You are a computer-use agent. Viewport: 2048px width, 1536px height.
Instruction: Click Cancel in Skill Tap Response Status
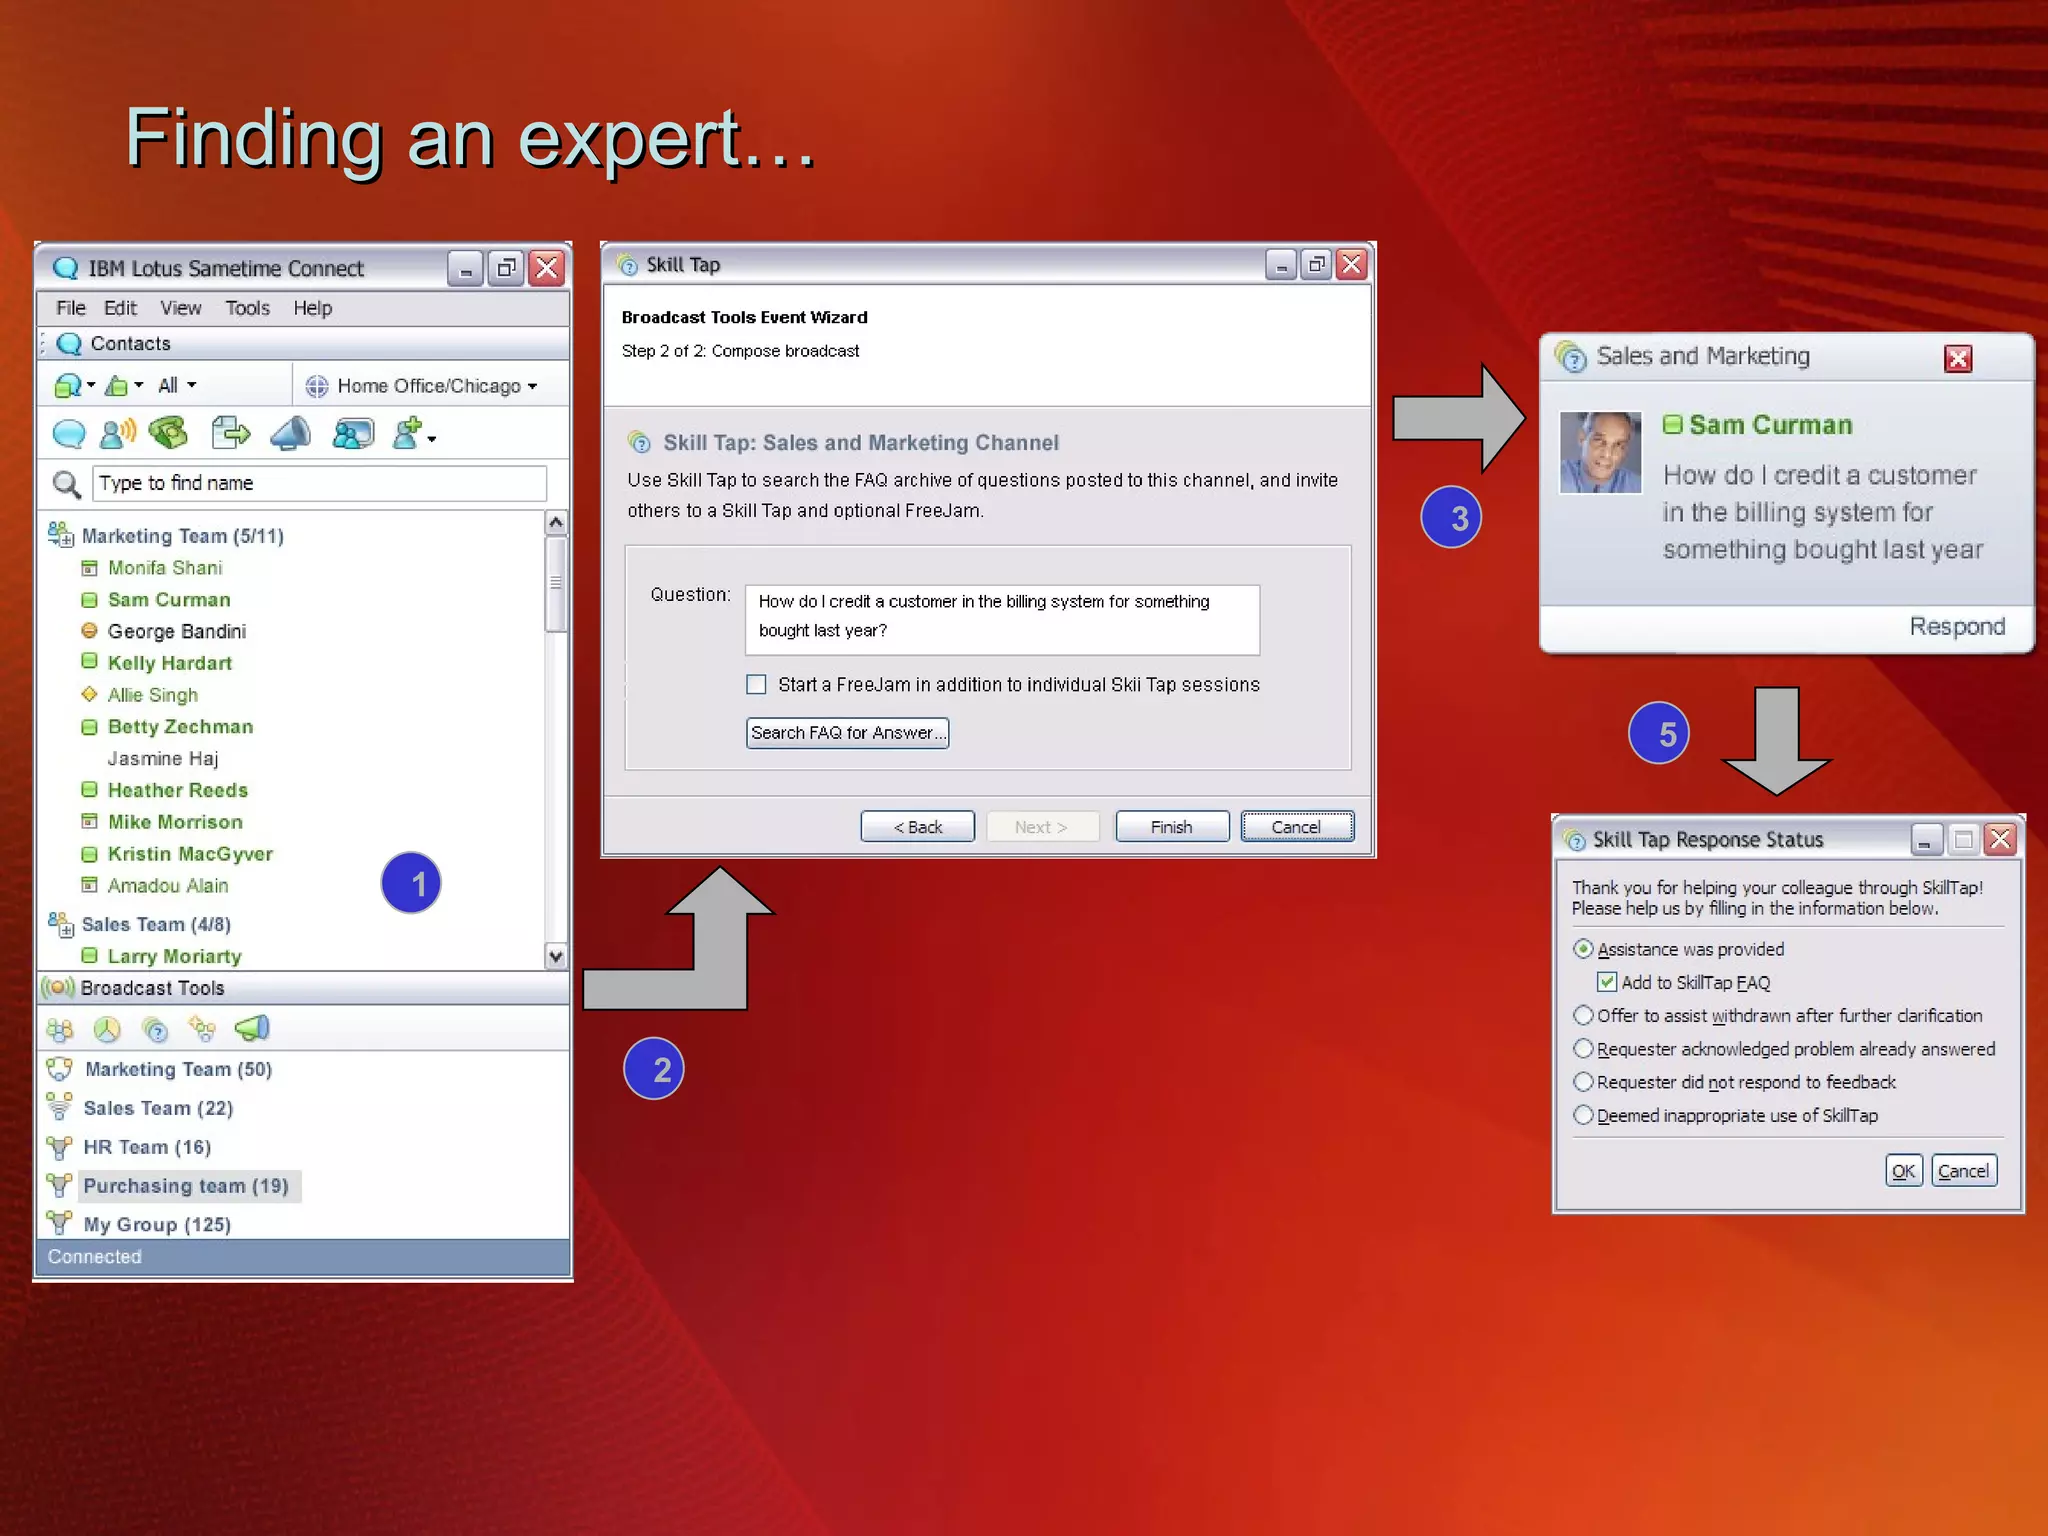(1963, 1171)
